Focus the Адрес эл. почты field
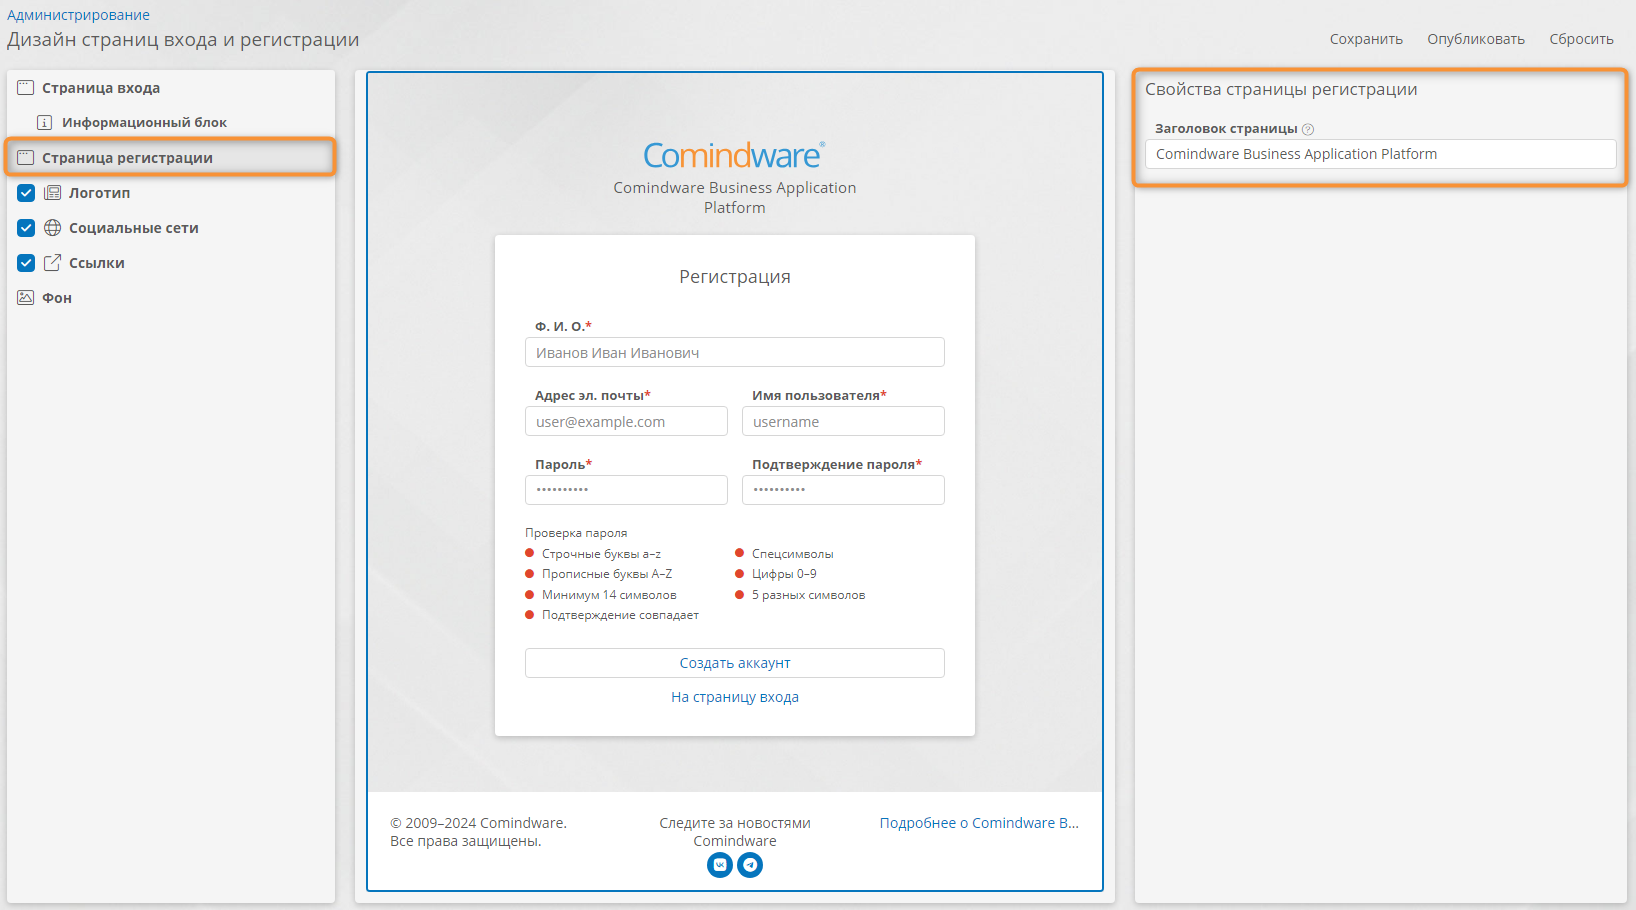Screen dimensions: 1636x910 tap(626, 421)
